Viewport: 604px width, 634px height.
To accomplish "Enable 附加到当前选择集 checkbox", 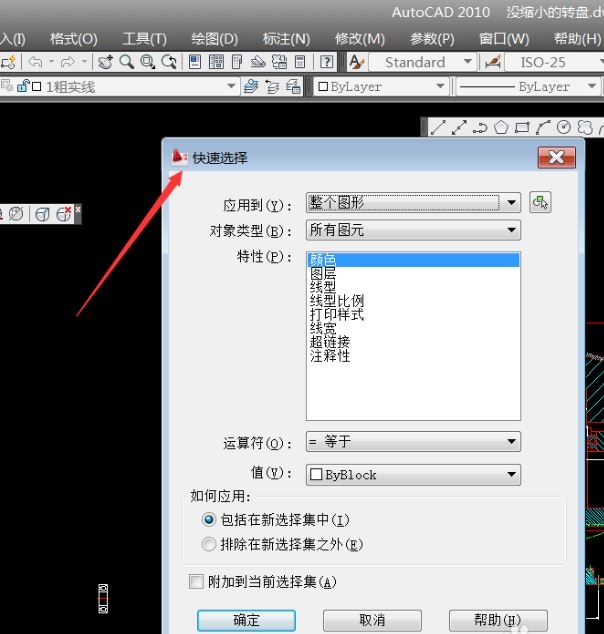I will pyautogui.click(x=196, y=581).
